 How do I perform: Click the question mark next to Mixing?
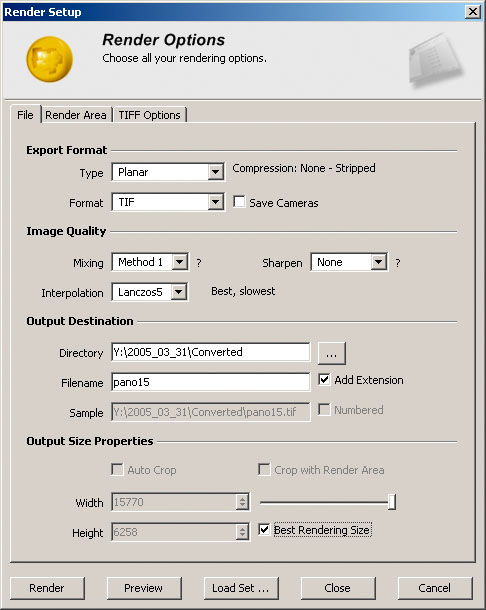click(199, 263)
